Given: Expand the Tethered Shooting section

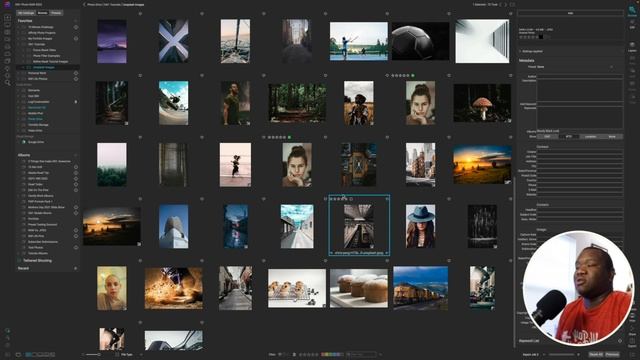Looking at the screenshot, I should [38, 260].
